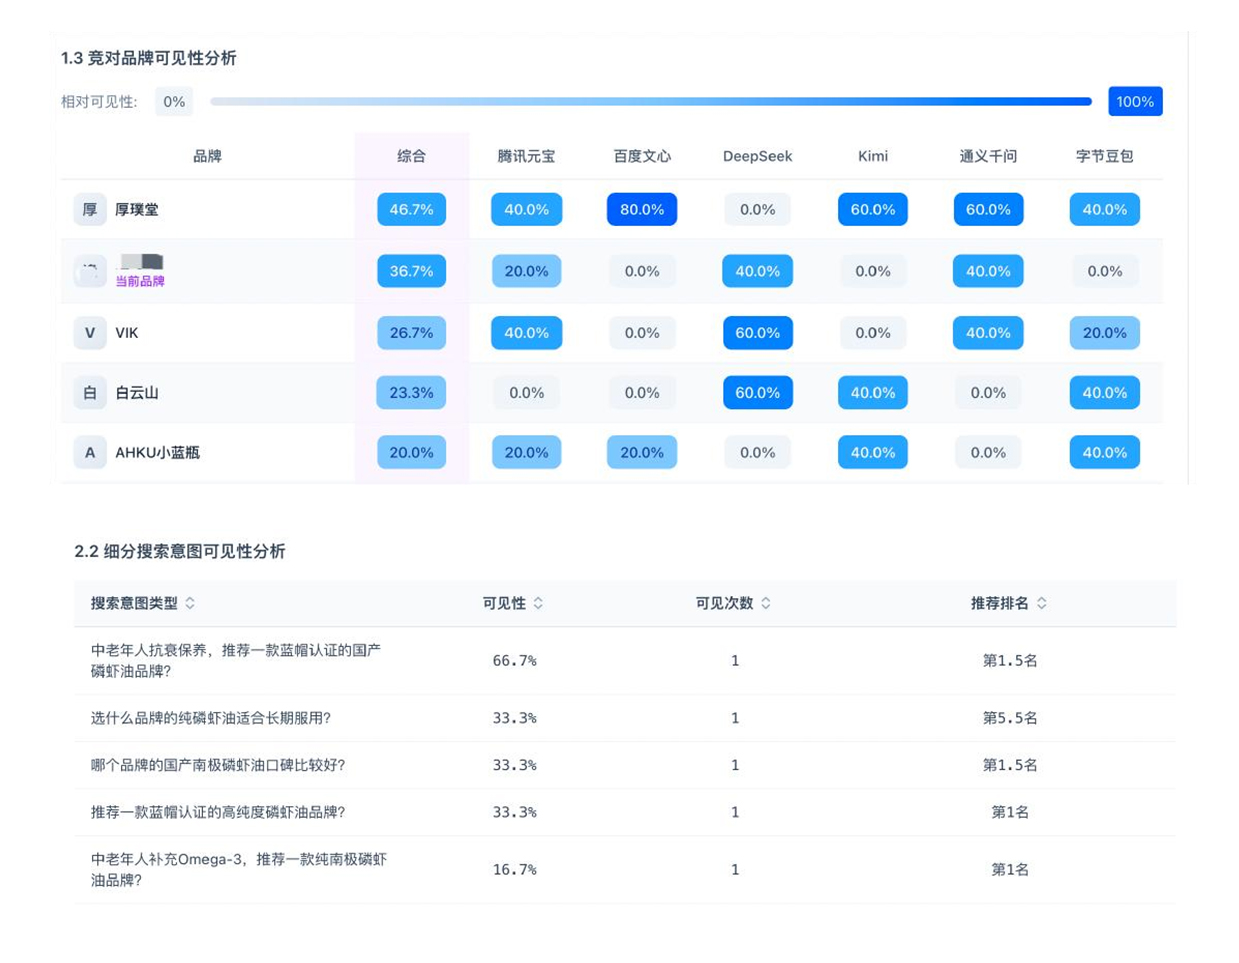Click the 白 avatar icon for 白云山
Screen dimensions: 1239x963
[x=90, y=393]
